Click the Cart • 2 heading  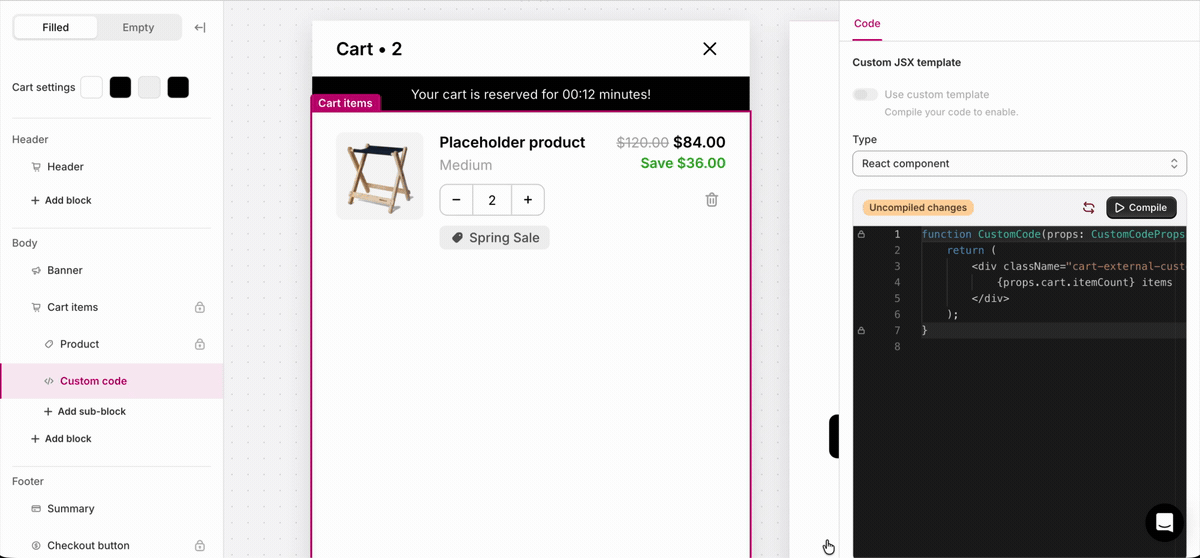click(369, 49)
